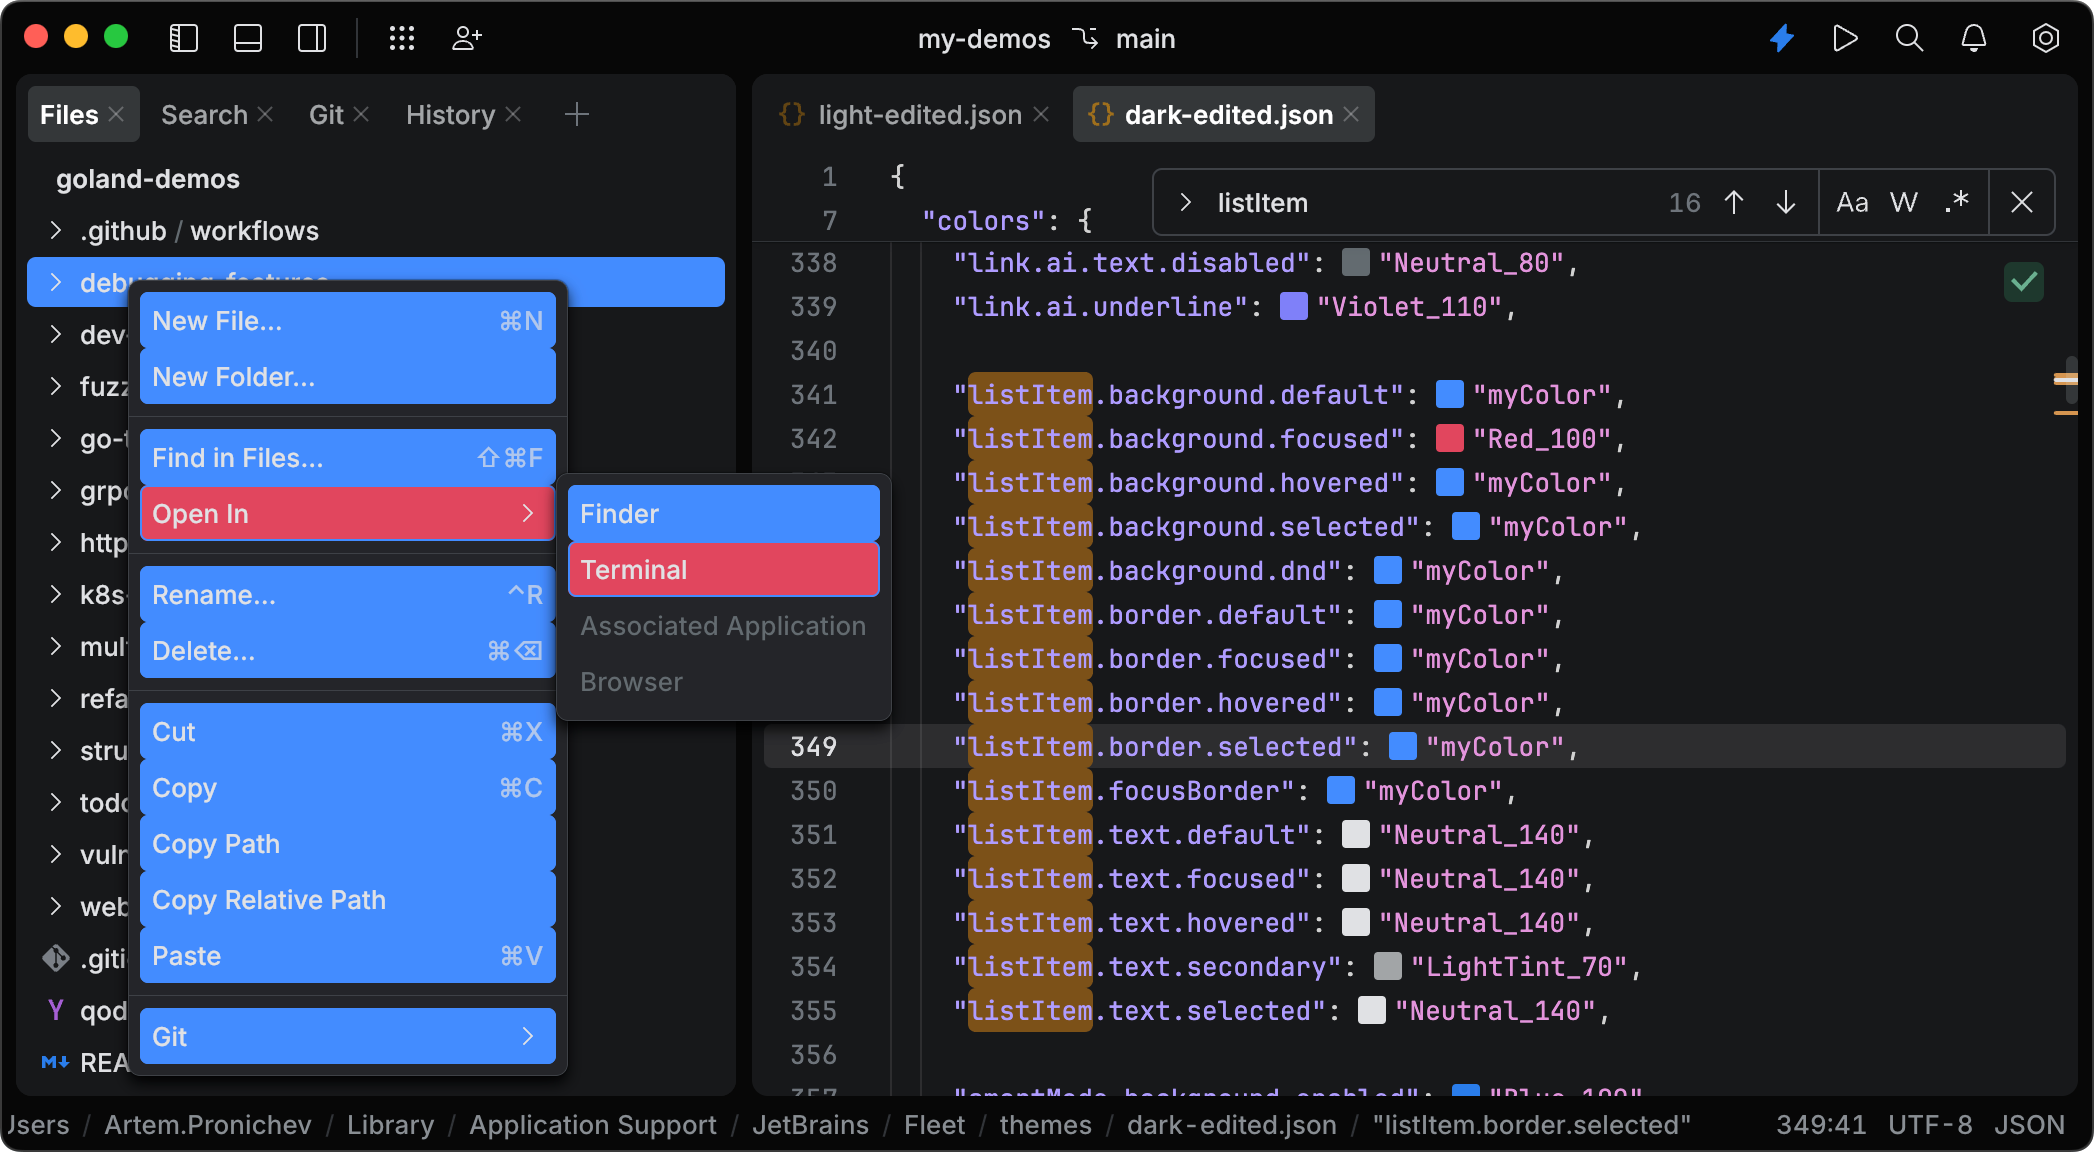2094x1152 pixels.
Task: Open the Git submenu in the context menu
Action: point(347,1036)
